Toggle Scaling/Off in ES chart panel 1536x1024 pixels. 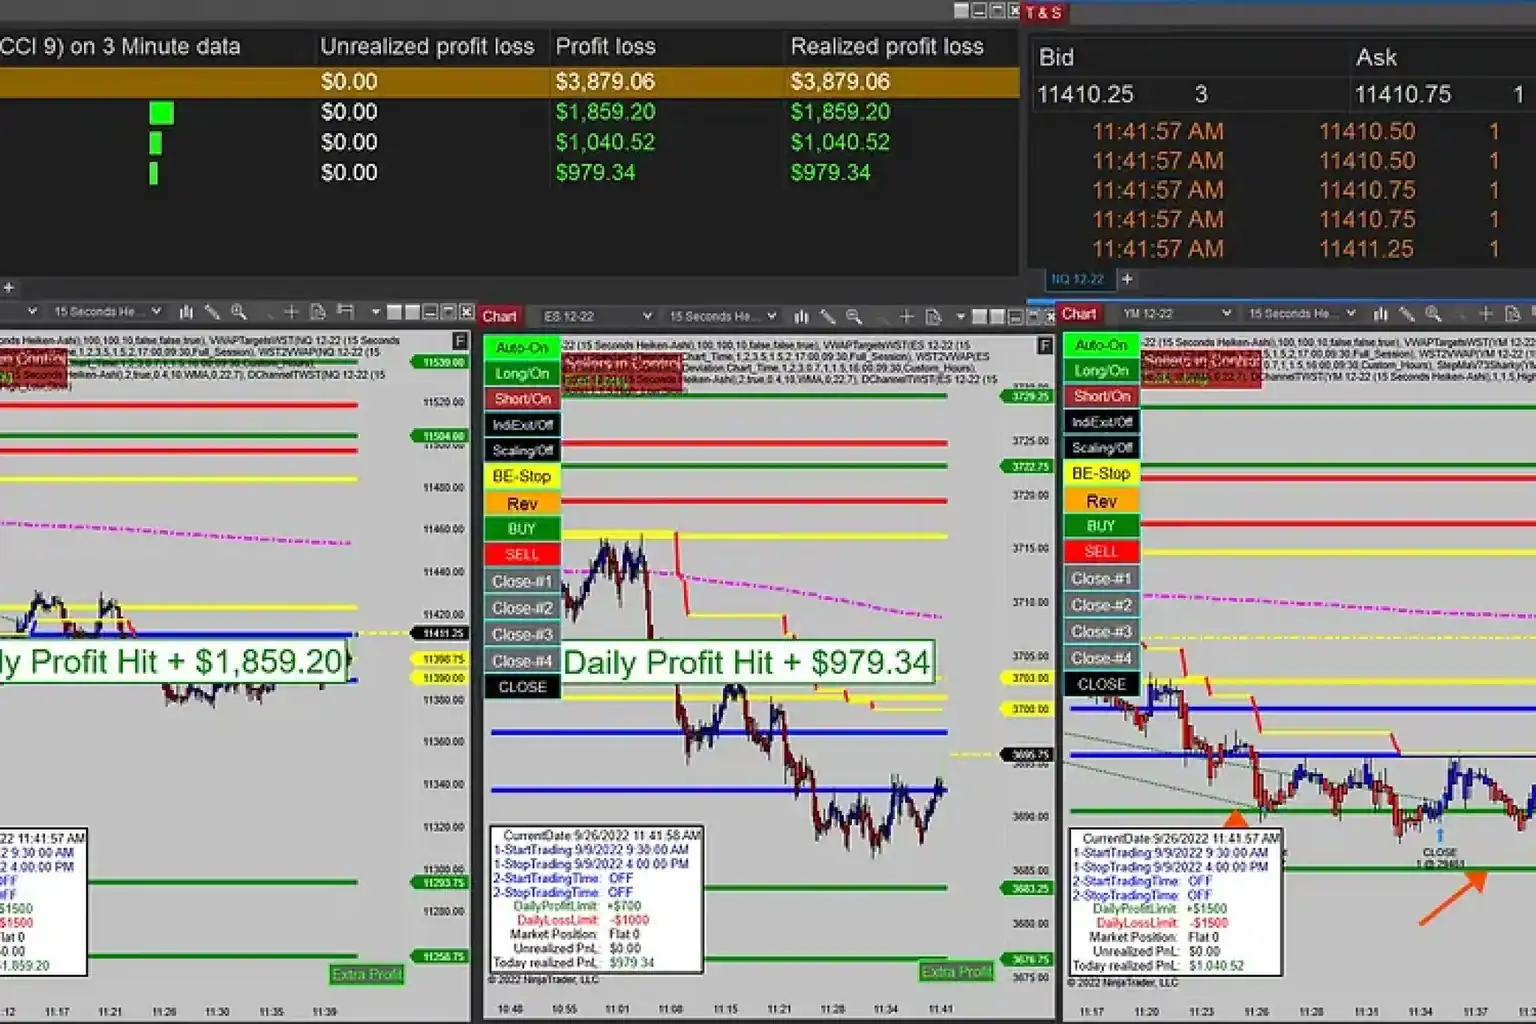click(522, 451)
